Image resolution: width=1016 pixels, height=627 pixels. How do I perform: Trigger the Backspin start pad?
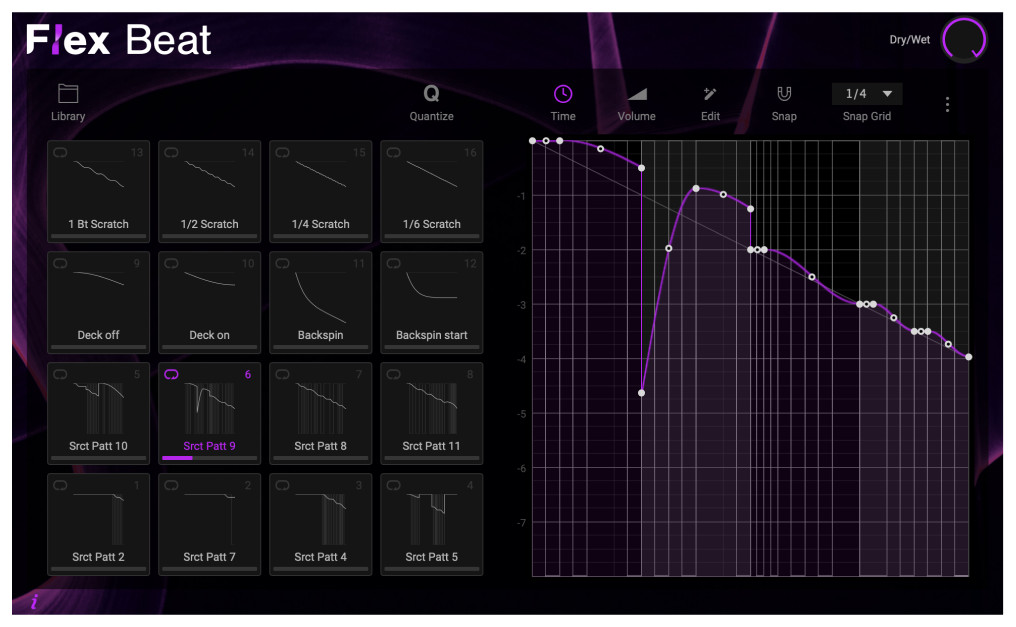click(x=431, y=298)
